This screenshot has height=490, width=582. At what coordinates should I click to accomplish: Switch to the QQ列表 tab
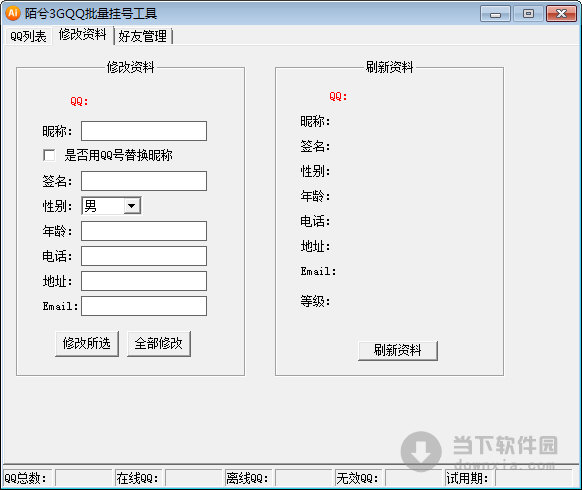pos(28,36)
